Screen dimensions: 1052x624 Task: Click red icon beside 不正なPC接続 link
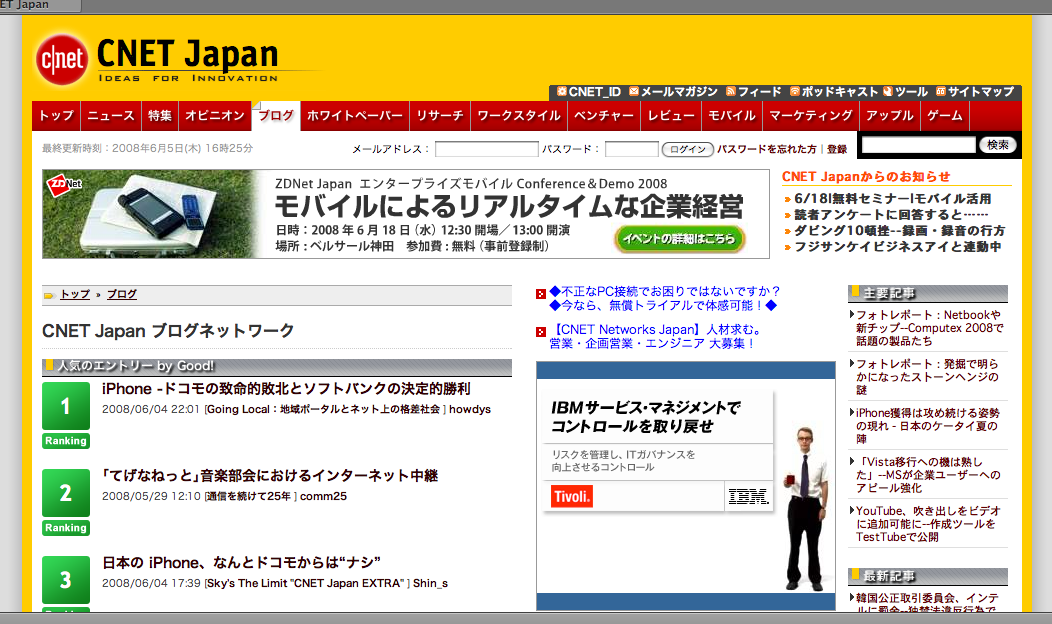coord(541,294)
